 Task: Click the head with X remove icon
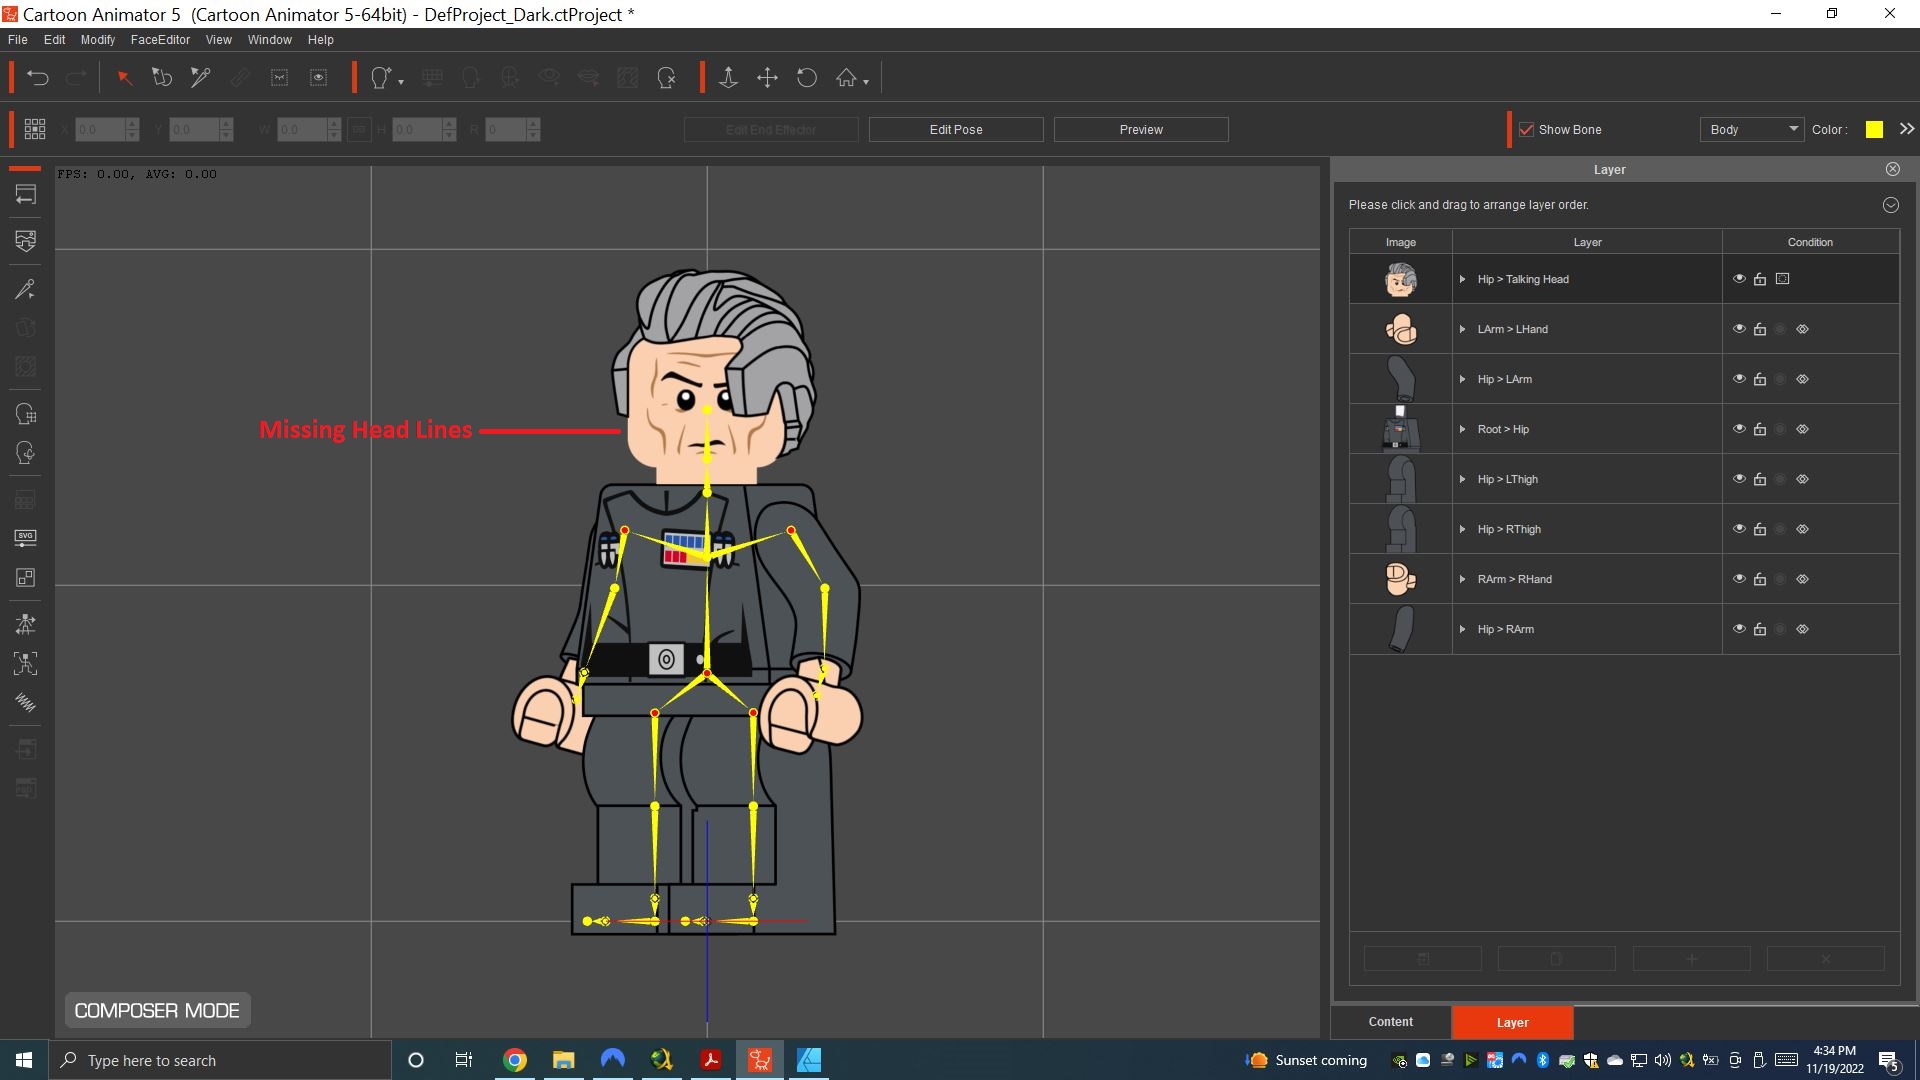click(x=667, y=78)
